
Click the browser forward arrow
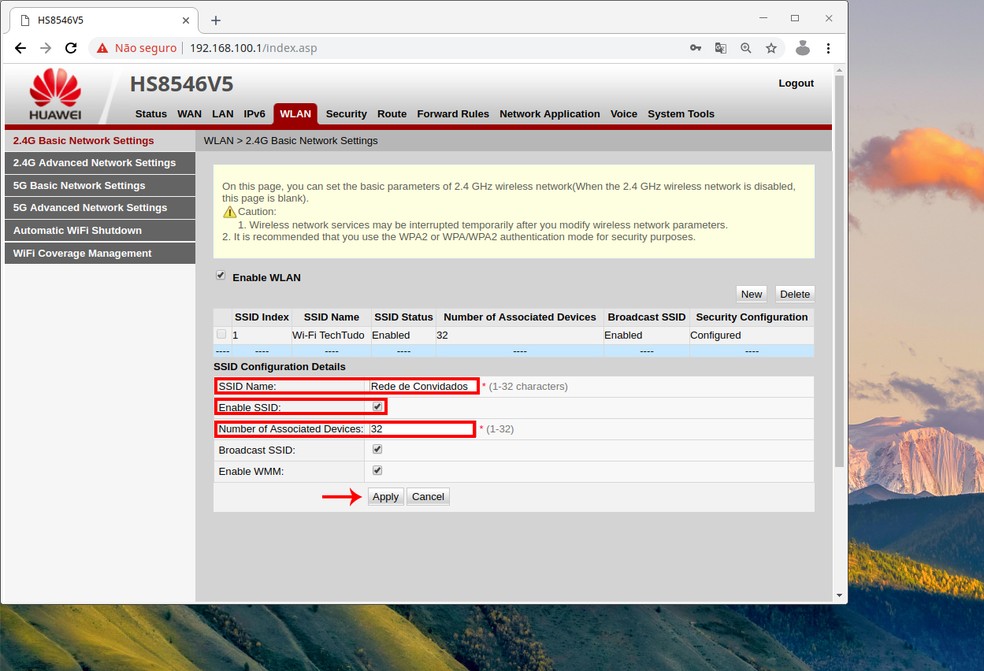point(46,48)
